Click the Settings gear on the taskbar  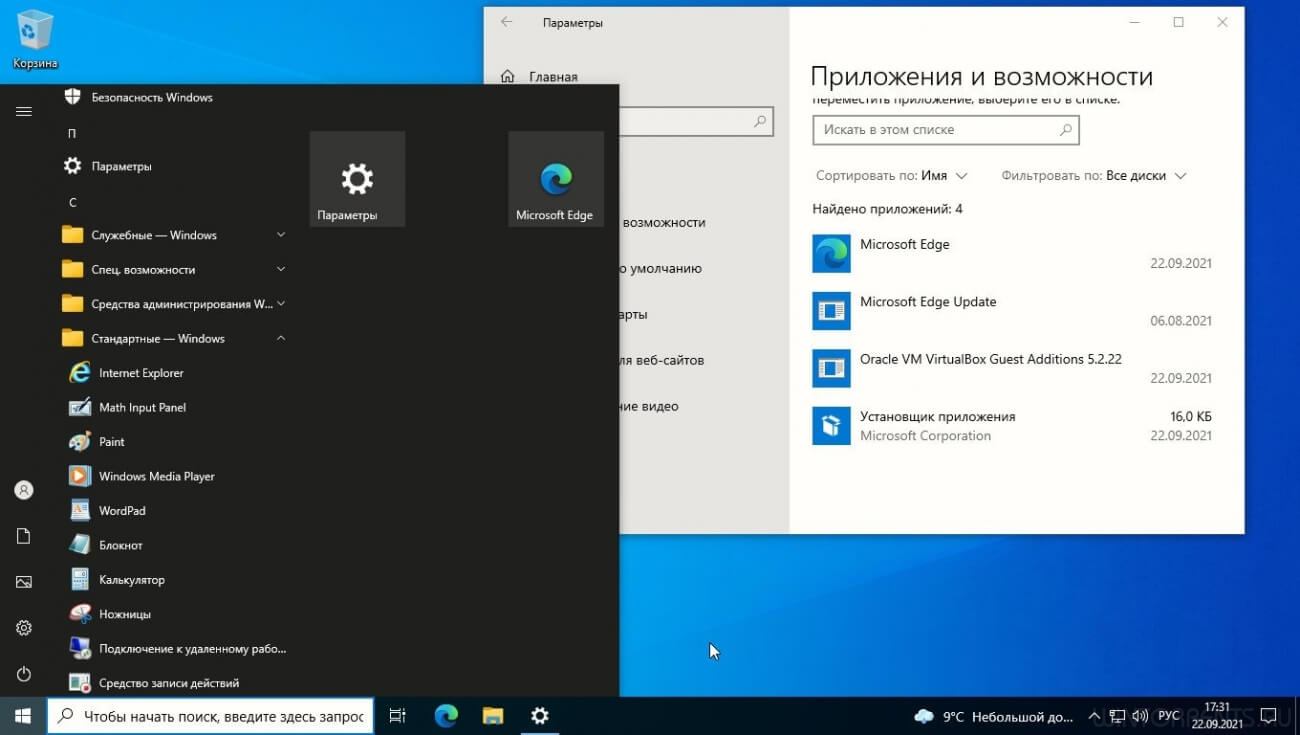[x=540, y=716]
